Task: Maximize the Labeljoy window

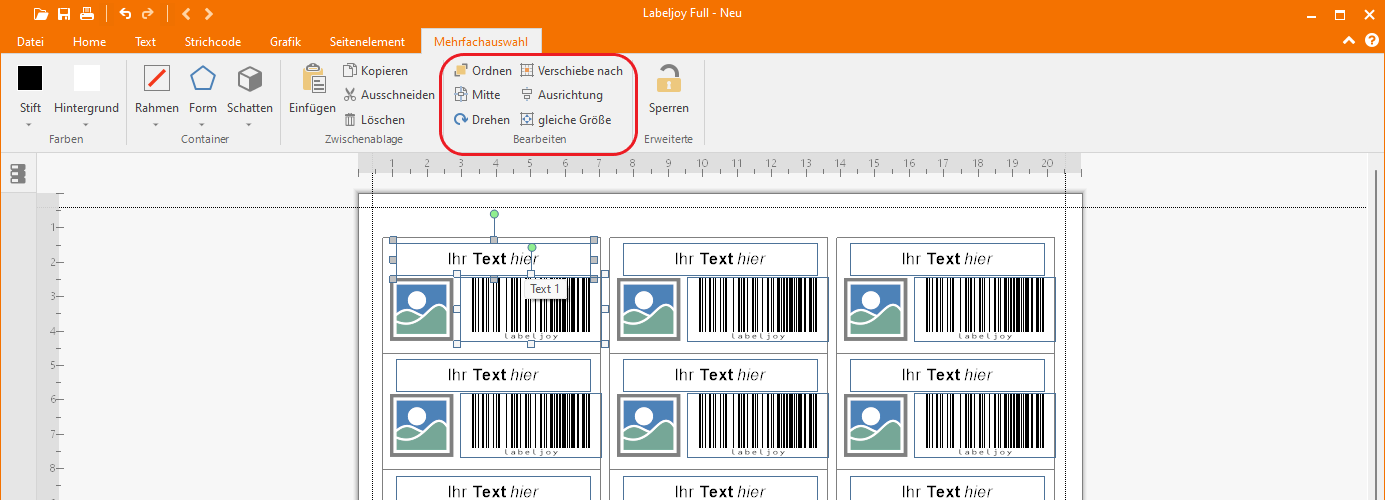Action: coord(1340,14)
